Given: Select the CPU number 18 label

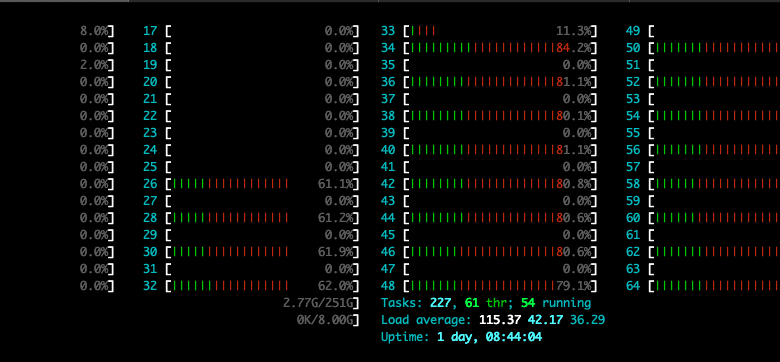Looking at the screenshot, I should click(150, 48).
